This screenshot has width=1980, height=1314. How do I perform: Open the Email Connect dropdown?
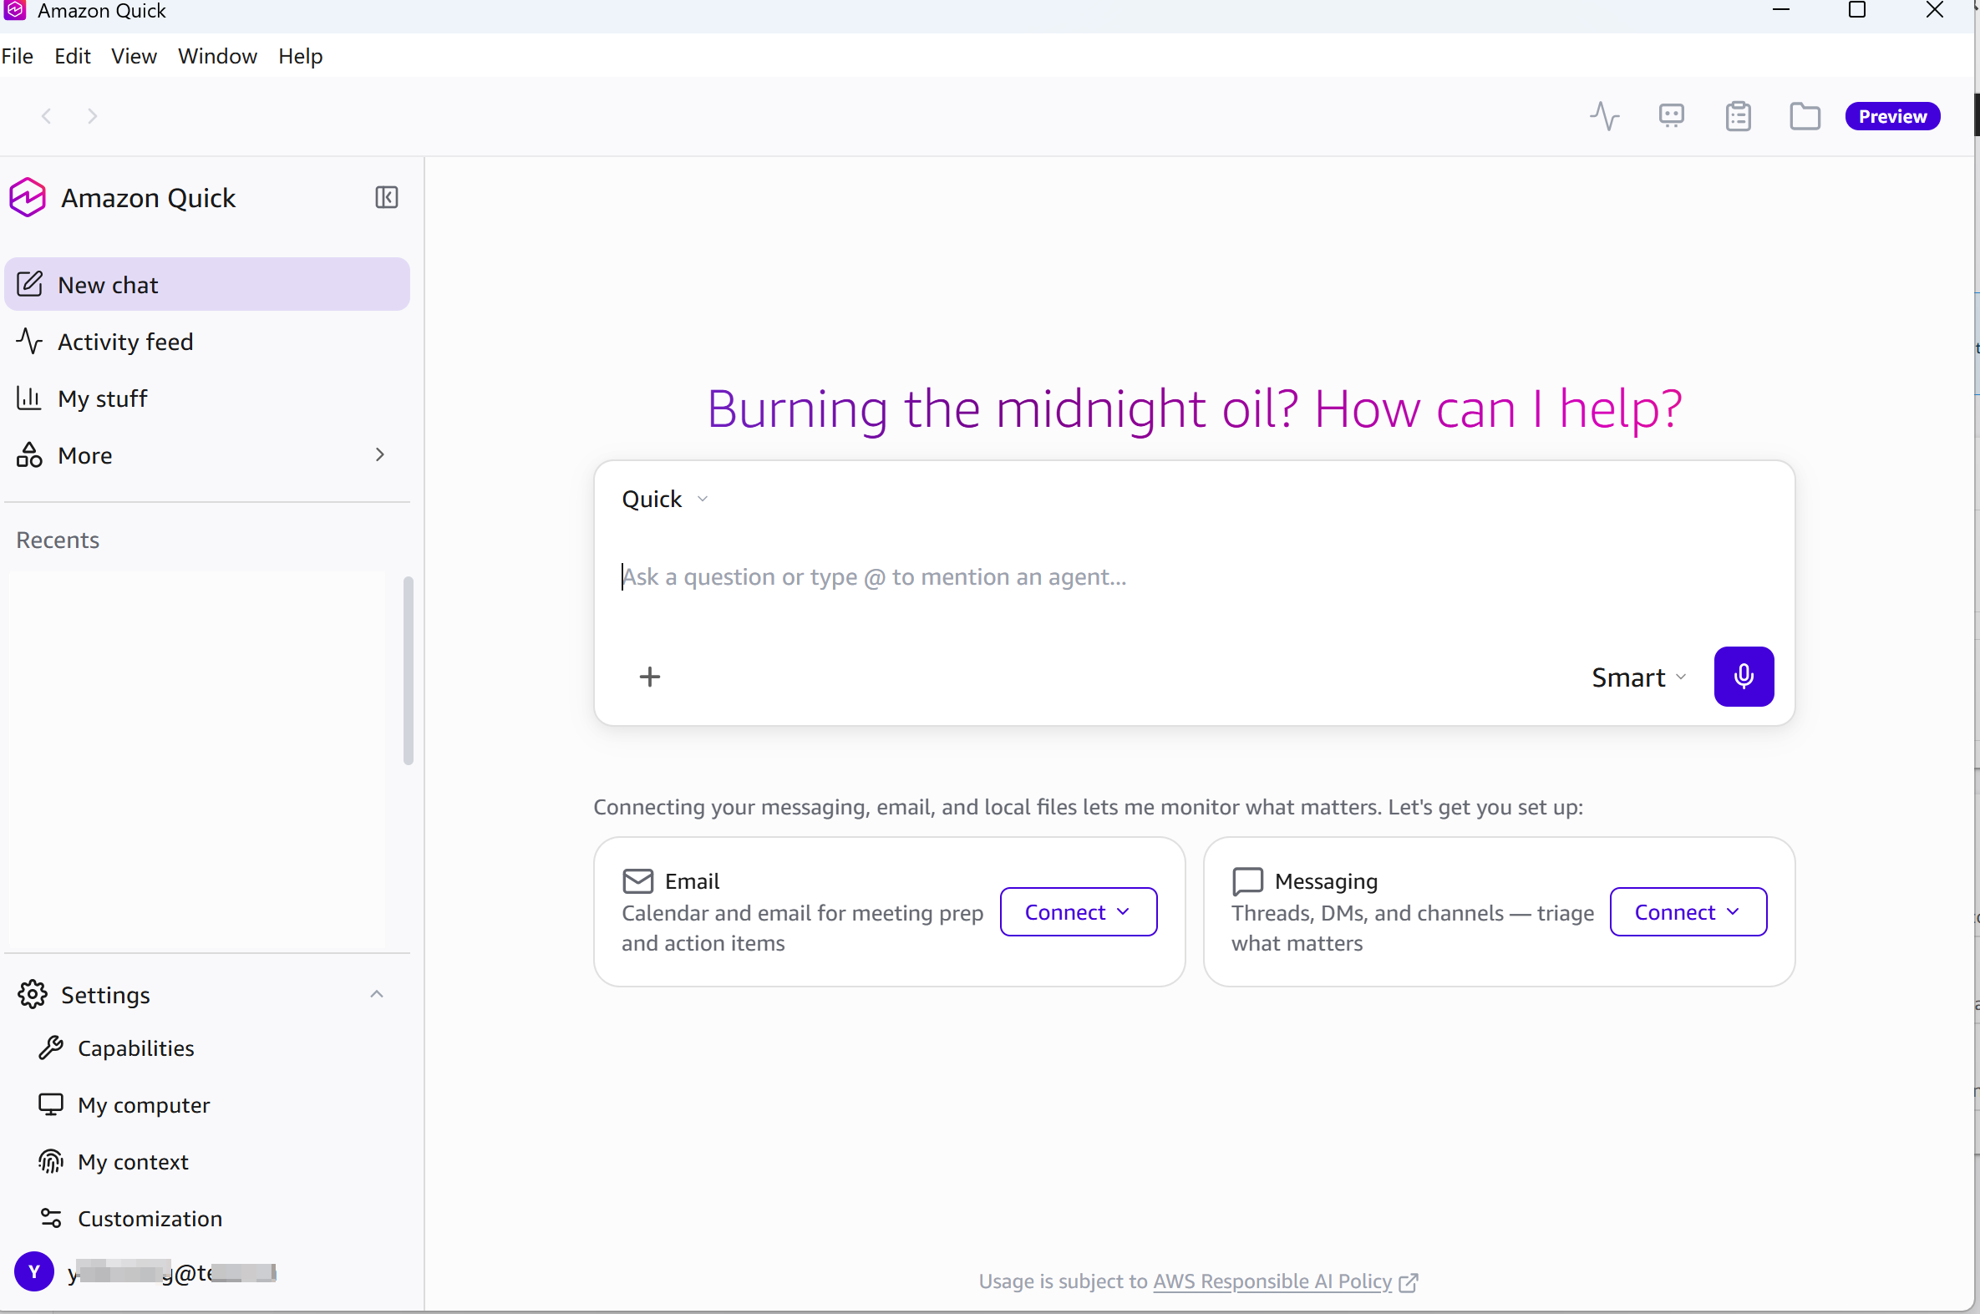(1078, 912)
